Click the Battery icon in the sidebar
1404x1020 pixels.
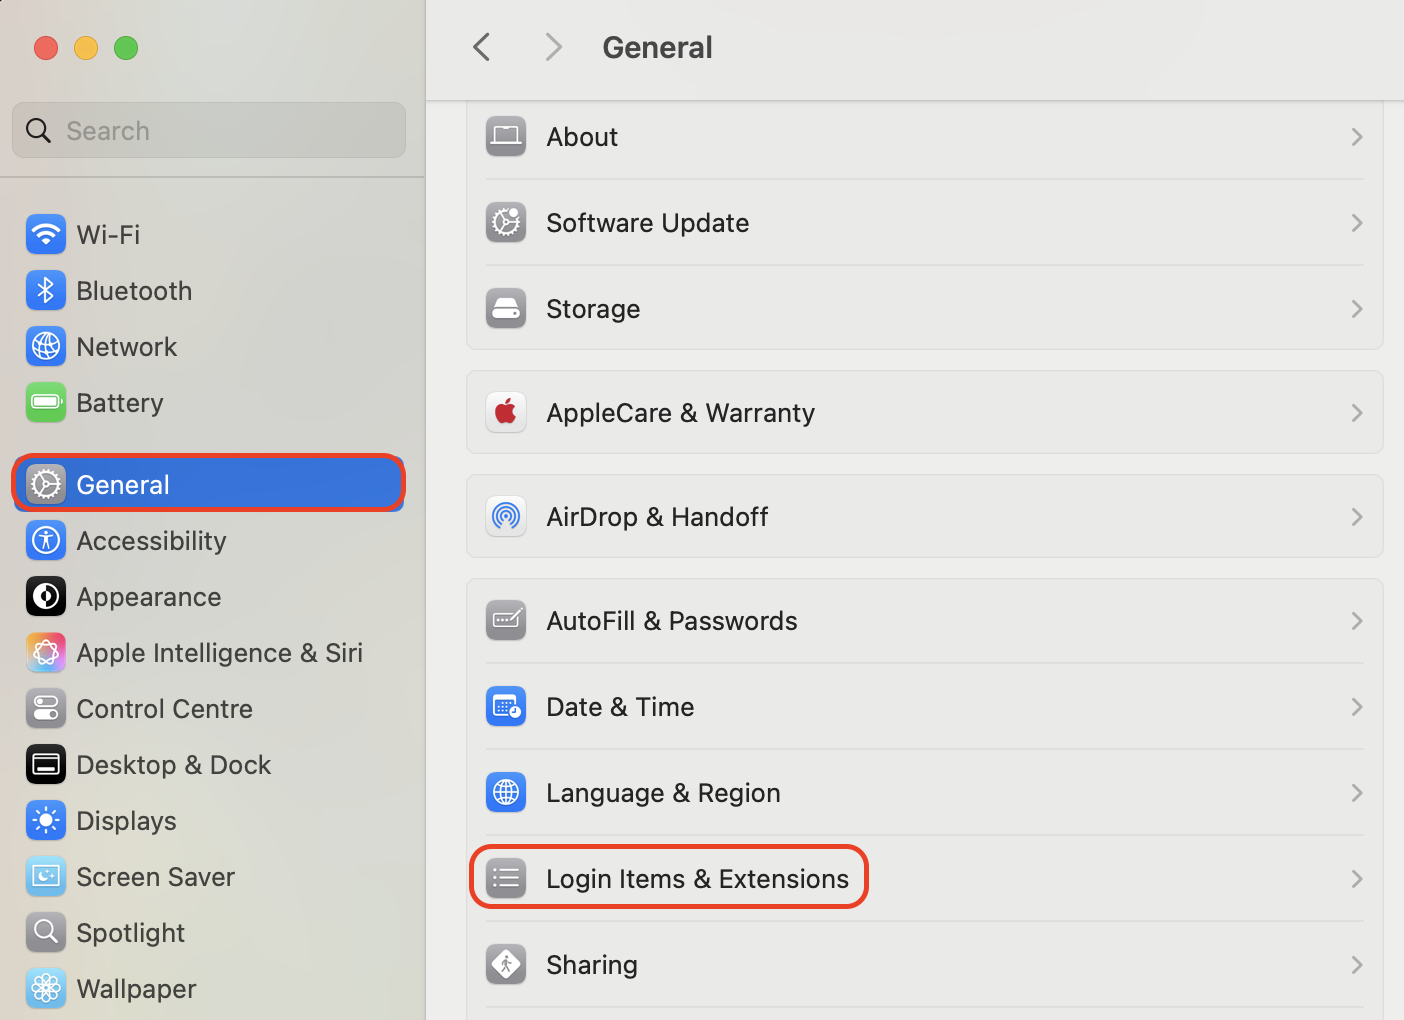tap(46, 402)
